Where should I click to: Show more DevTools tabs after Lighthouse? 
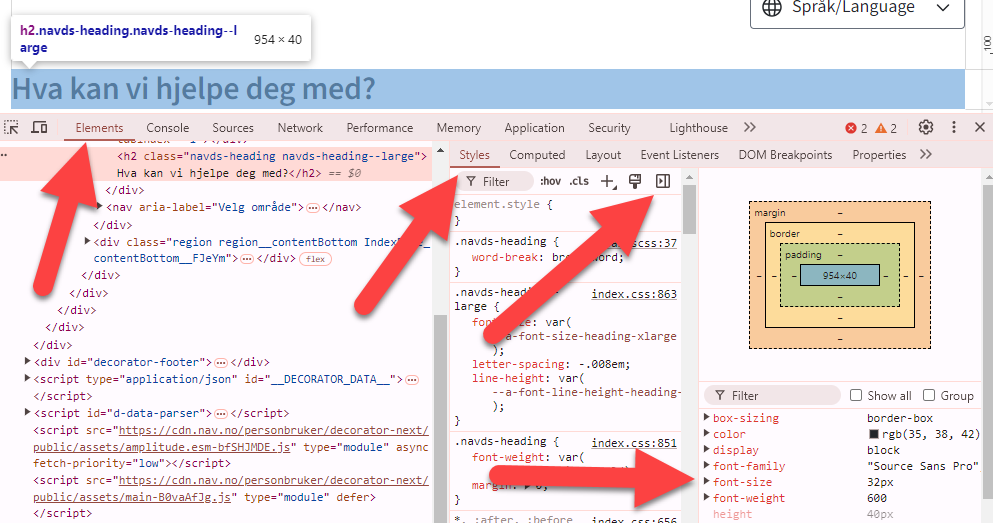[750, 127]
